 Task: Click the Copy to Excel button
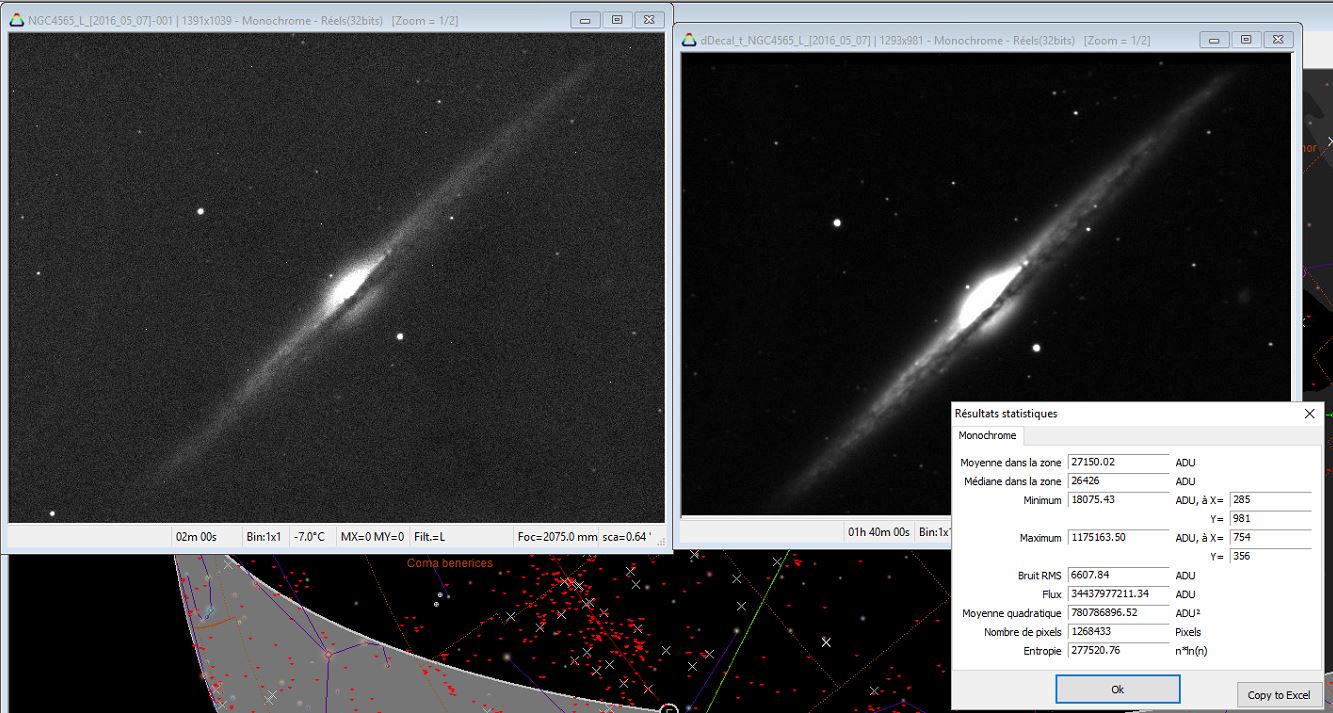pyautogui.click(x=1279, y=695)
